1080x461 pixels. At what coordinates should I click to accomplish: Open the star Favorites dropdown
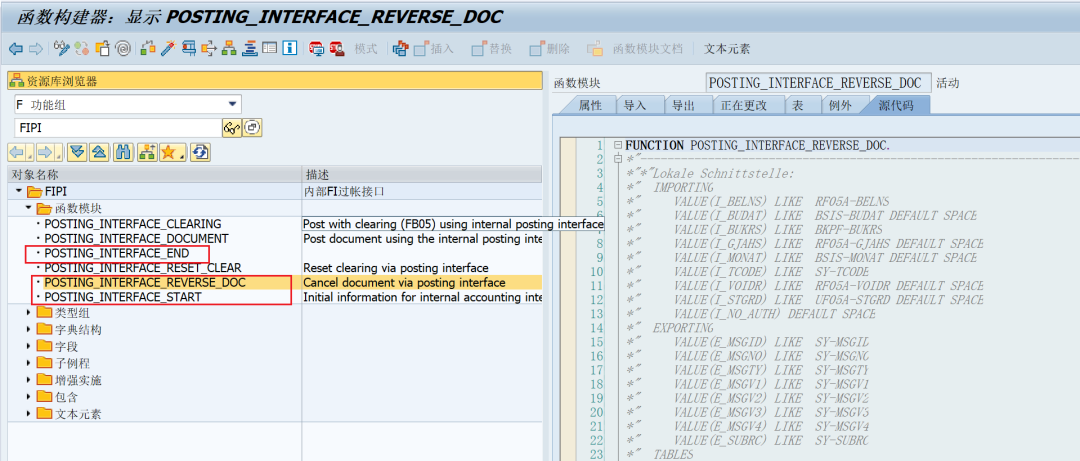click(172, 152)
